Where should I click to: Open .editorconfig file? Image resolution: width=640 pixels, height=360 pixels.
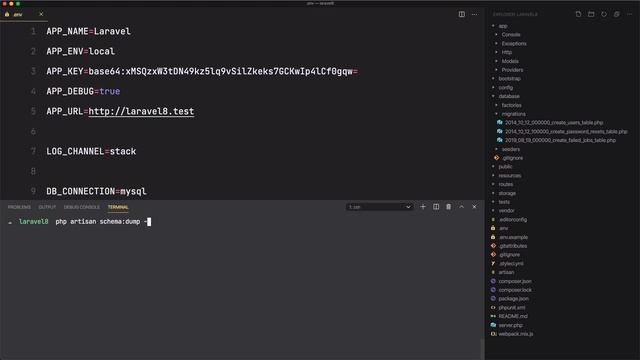513,220
